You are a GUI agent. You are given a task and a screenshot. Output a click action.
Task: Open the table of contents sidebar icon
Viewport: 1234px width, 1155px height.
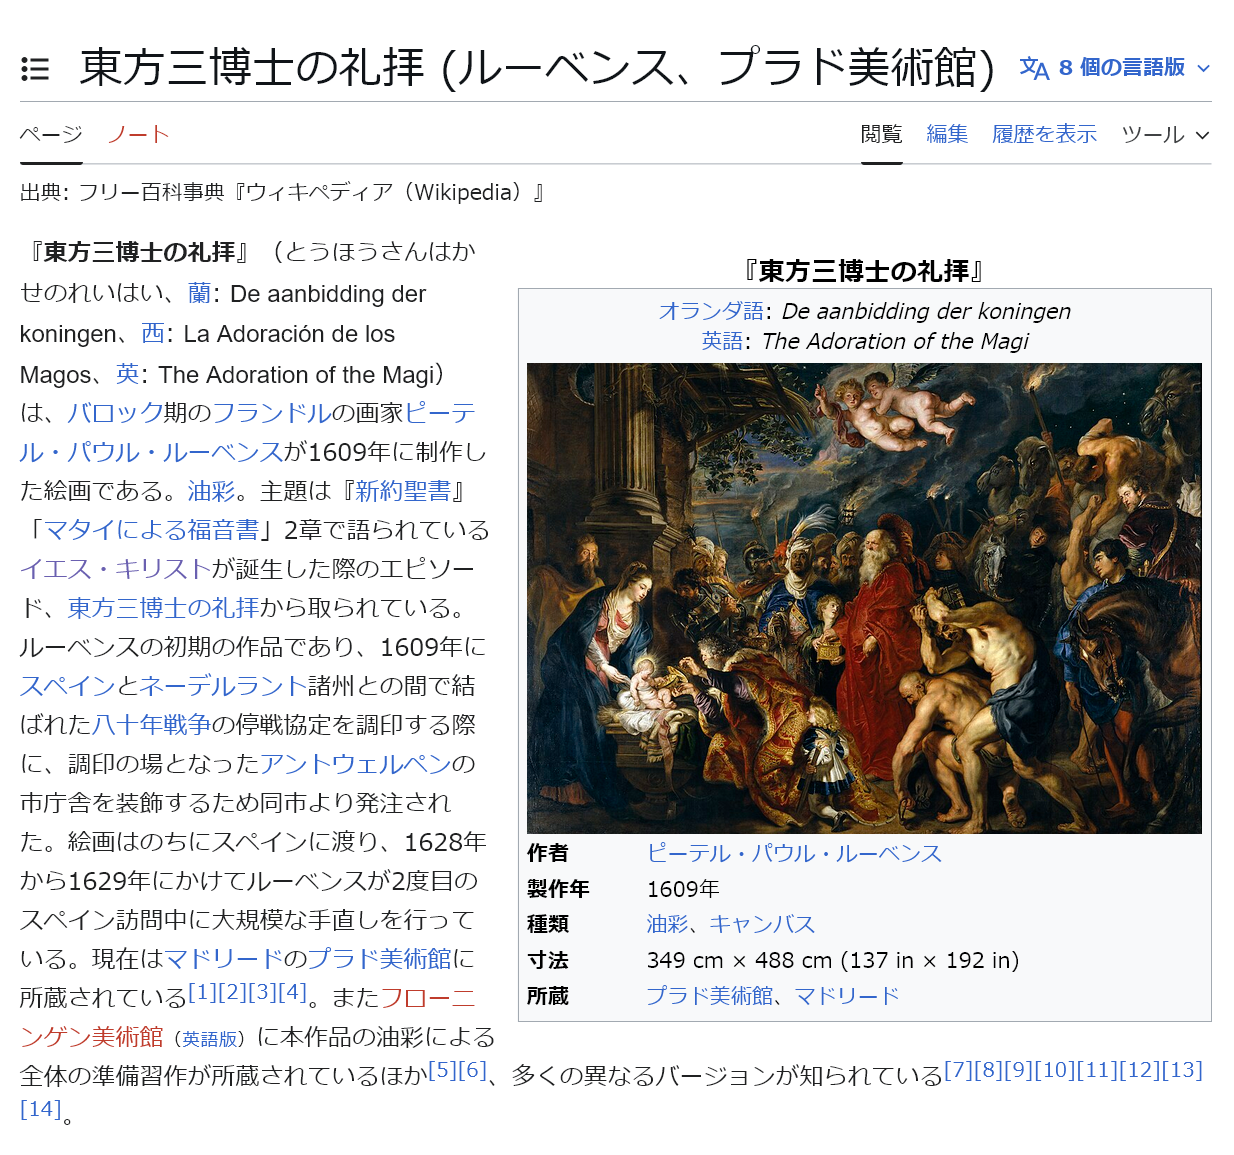(x=35, y=69)
